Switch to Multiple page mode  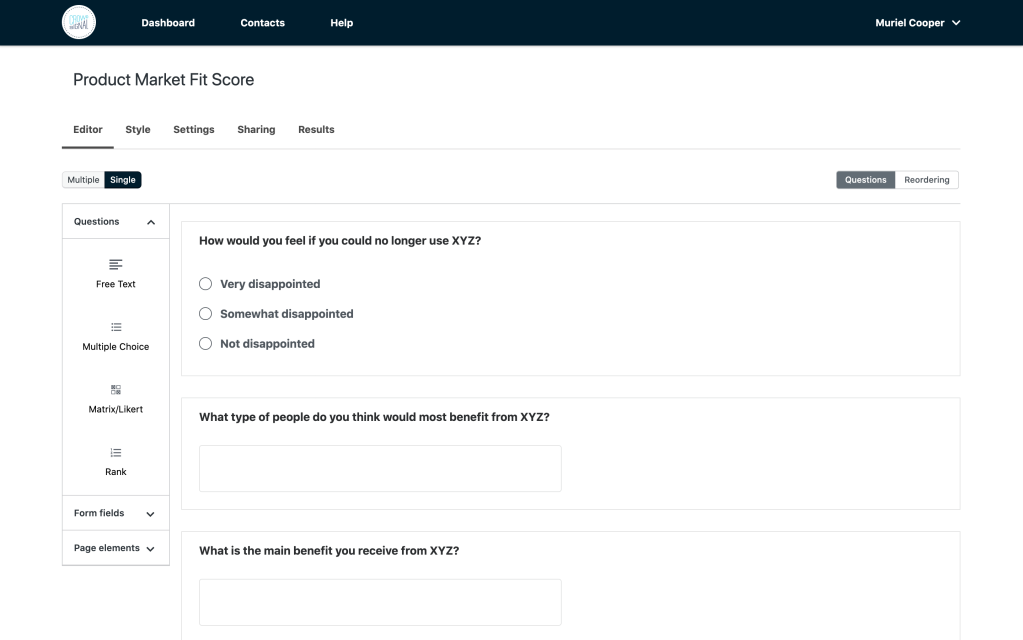pos(83,180)
